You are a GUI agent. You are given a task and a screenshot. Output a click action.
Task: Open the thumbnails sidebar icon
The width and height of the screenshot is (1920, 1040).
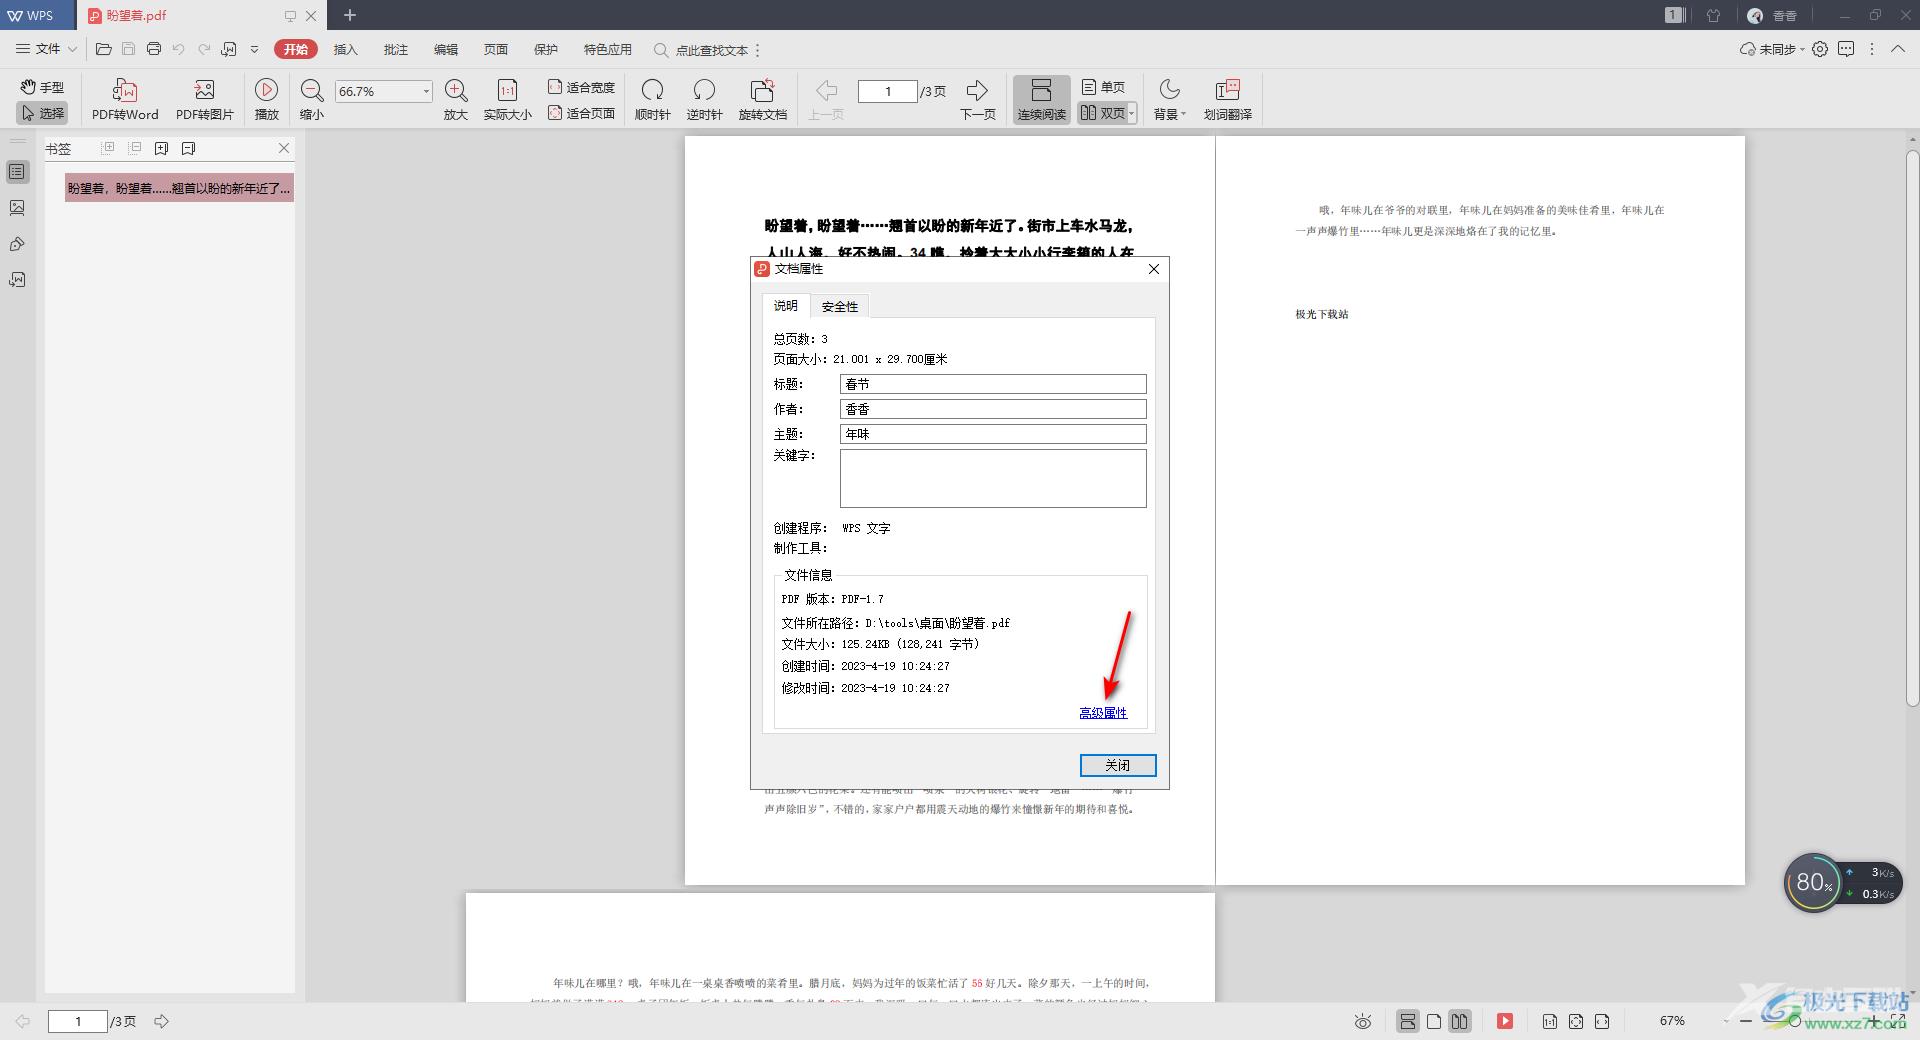(17, 208)
